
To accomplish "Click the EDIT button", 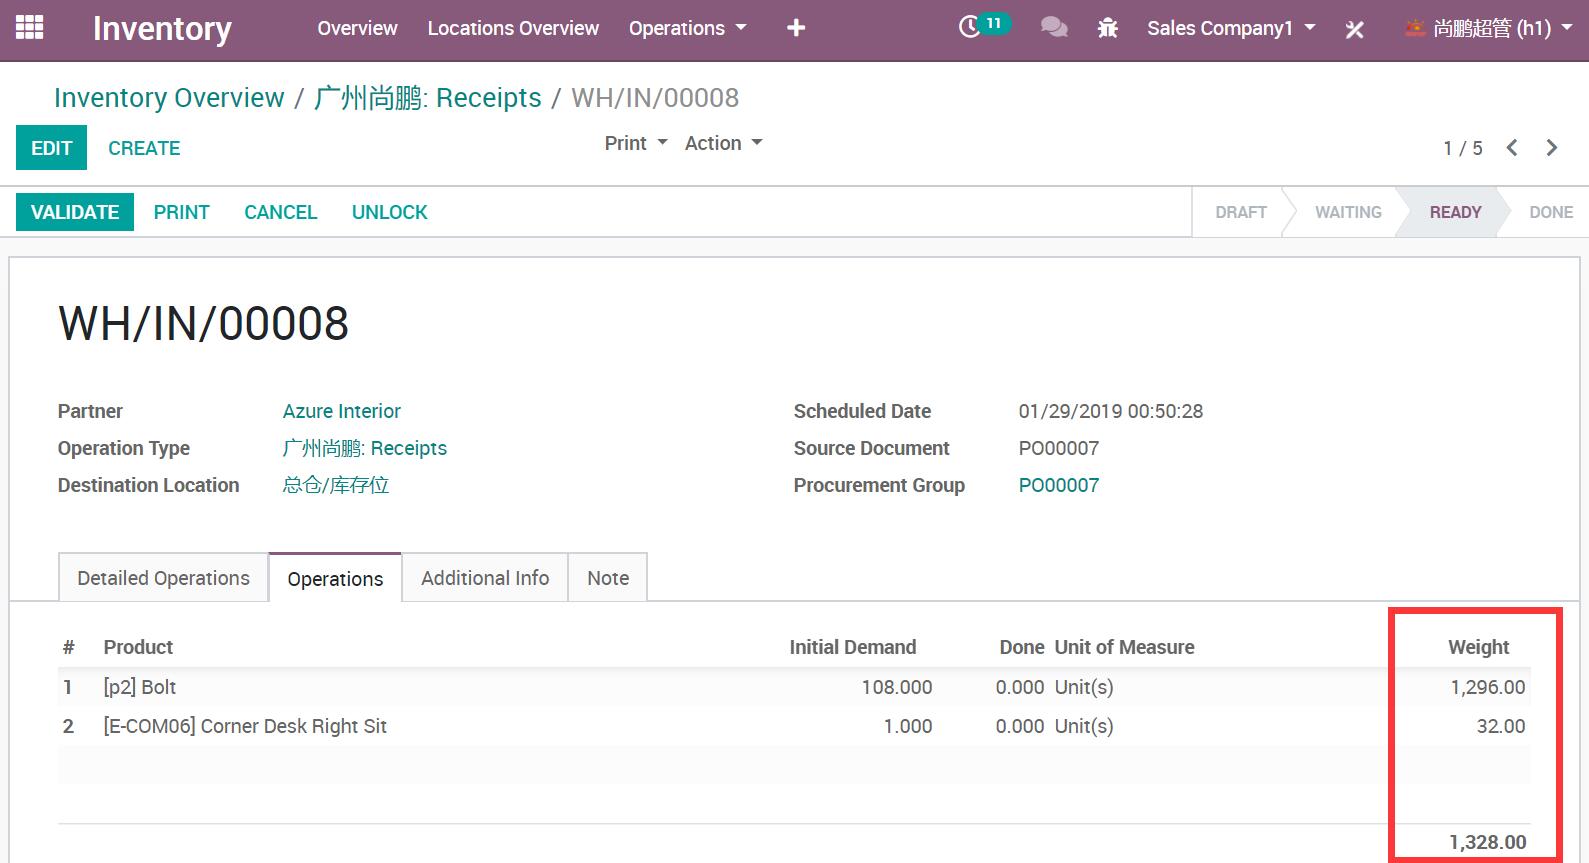I will (x=51, y=148).
